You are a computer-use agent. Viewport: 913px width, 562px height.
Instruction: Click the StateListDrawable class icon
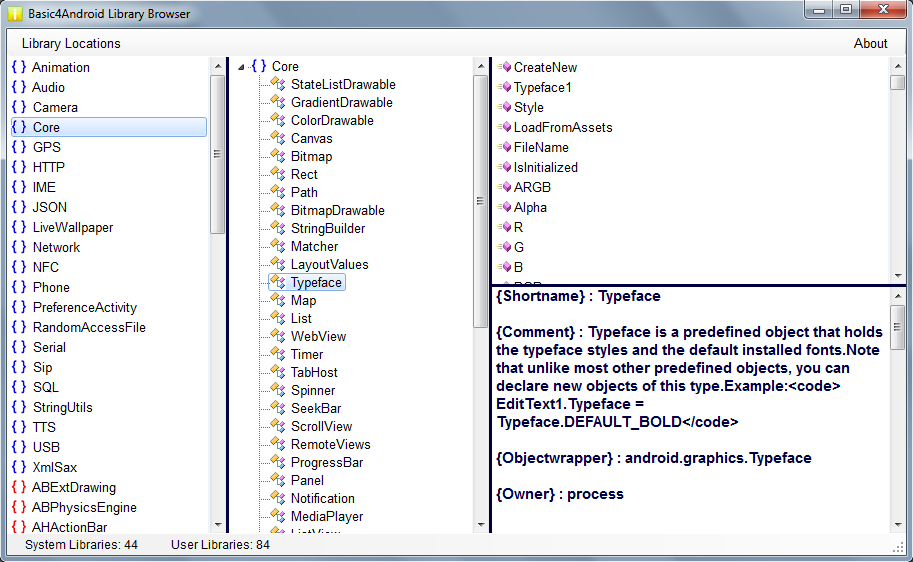click(x=278, y=84)
